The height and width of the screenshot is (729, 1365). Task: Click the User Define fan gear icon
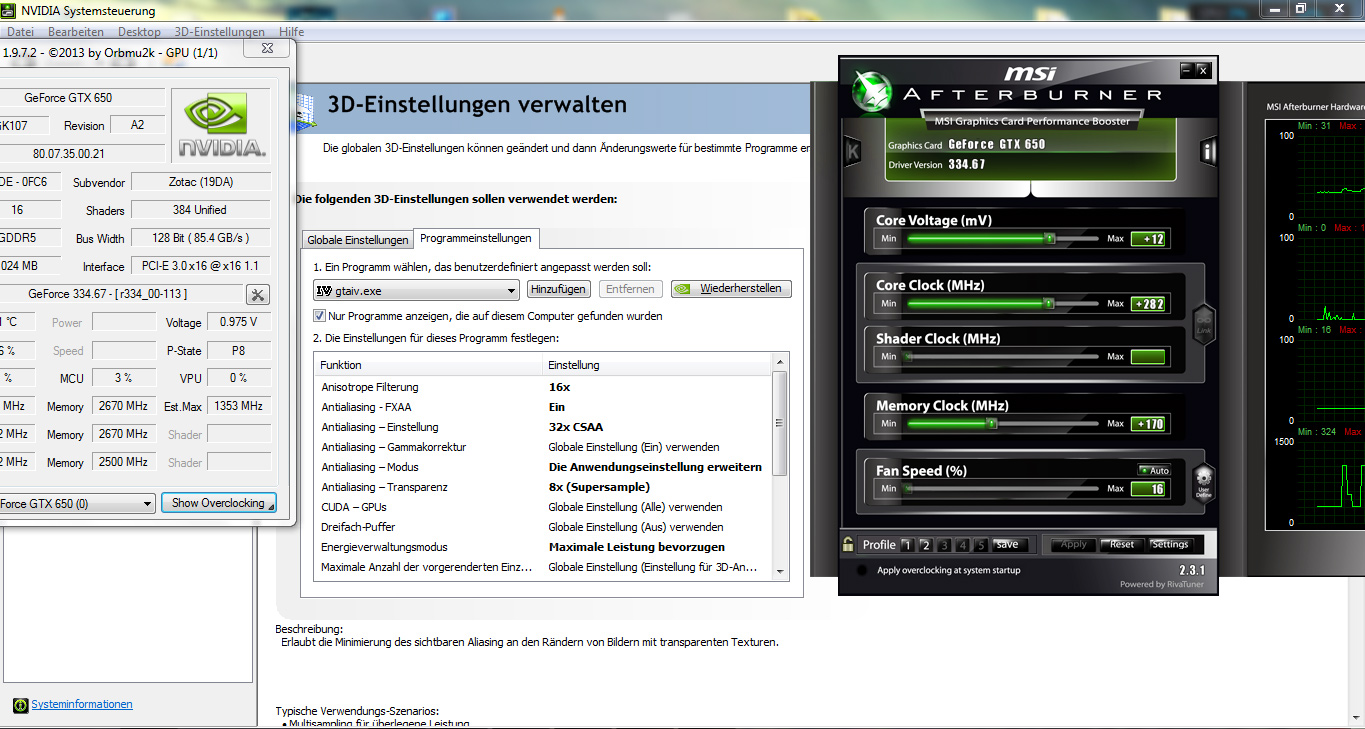(1204, 483)
